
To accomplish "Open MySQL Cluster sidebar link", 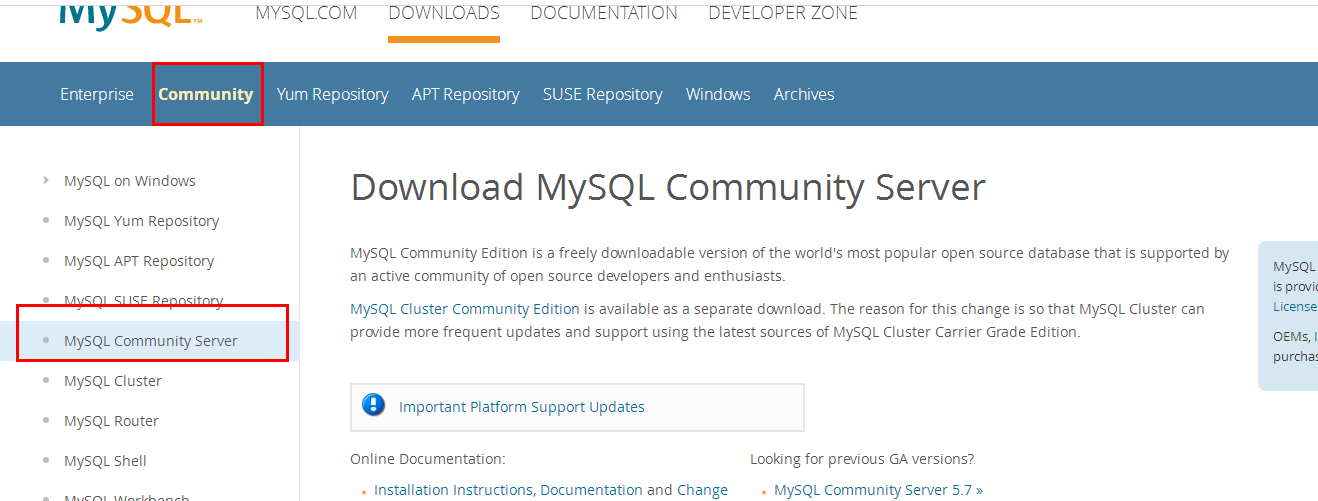I will point(113,381).
